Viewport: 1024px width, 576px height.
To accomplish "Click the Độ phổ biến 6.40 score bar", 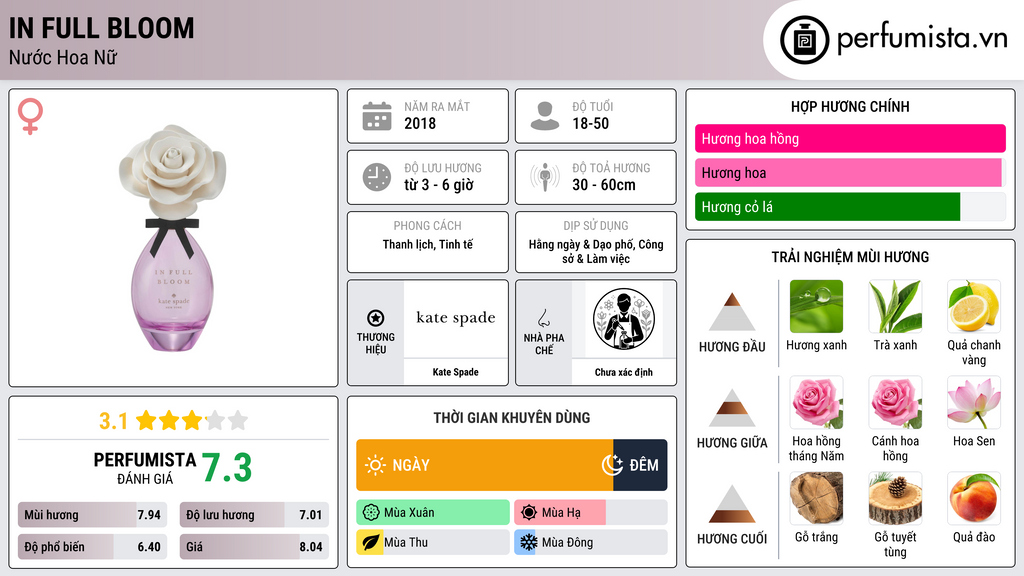I will click(92, 547).
